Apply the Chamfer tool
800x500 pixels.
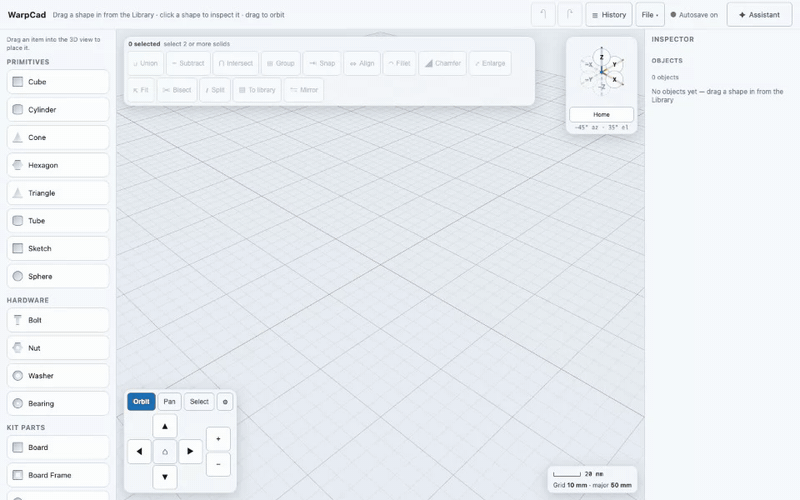click(x=442, y=63)
